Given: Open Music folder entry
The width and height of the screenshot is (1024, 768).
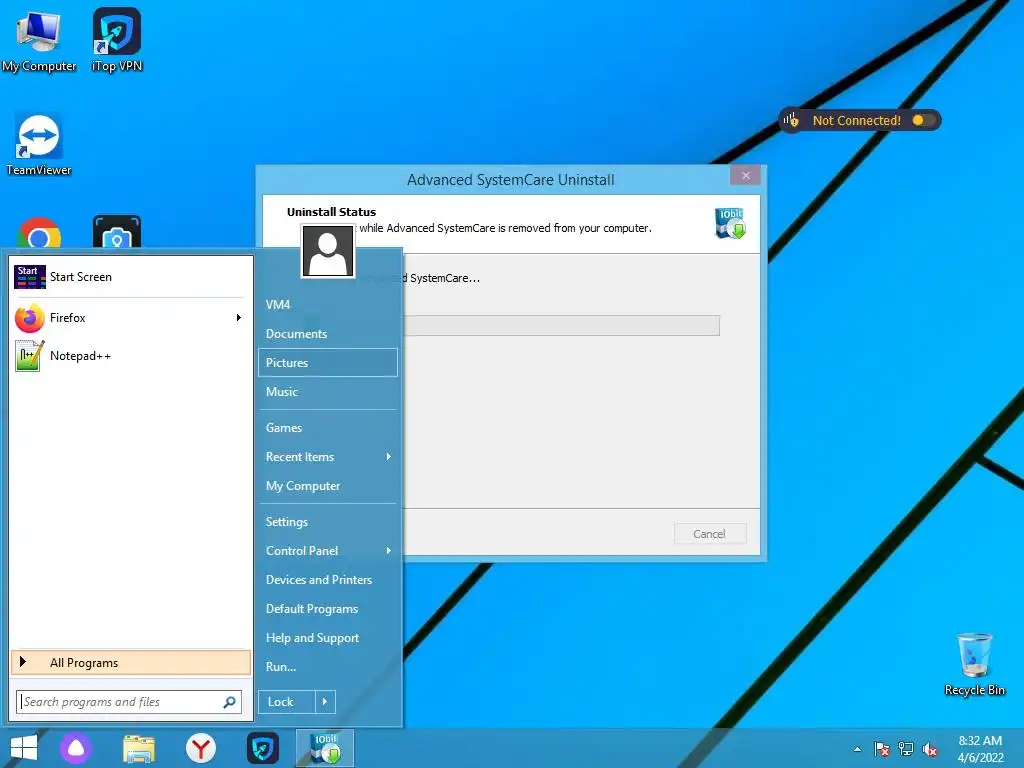Looking at the screenshot, I should coord(327,392).
